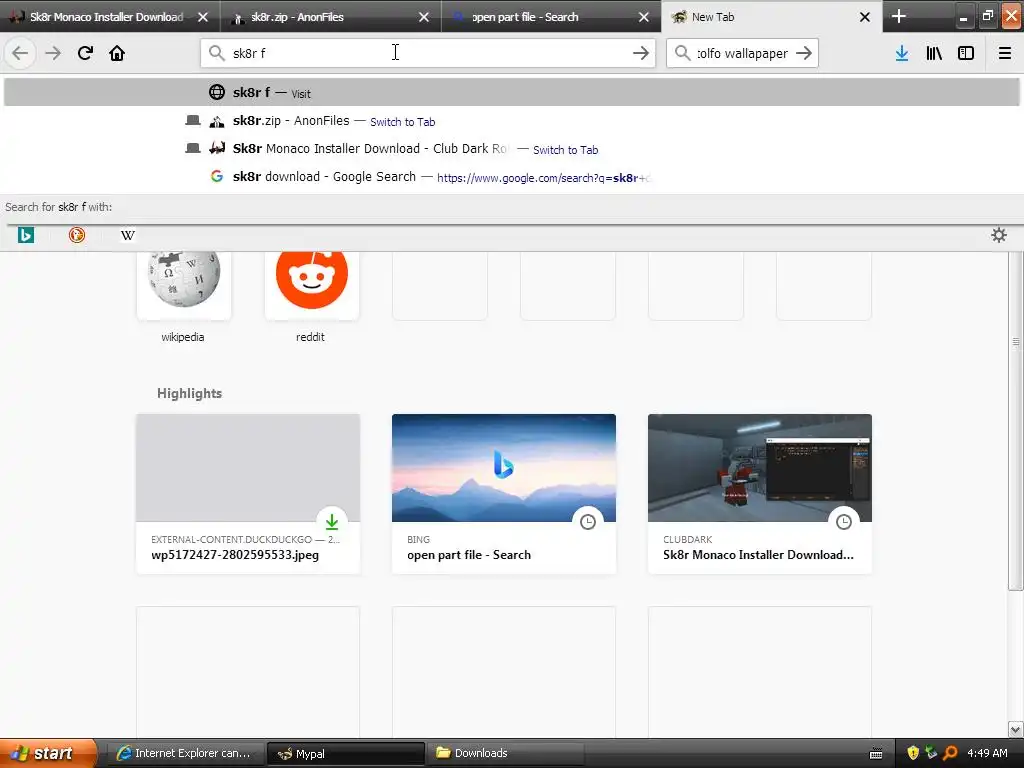Open a new tab with plus button
The height and width of the screenshot is (768, 1024).
coord(899,16)
